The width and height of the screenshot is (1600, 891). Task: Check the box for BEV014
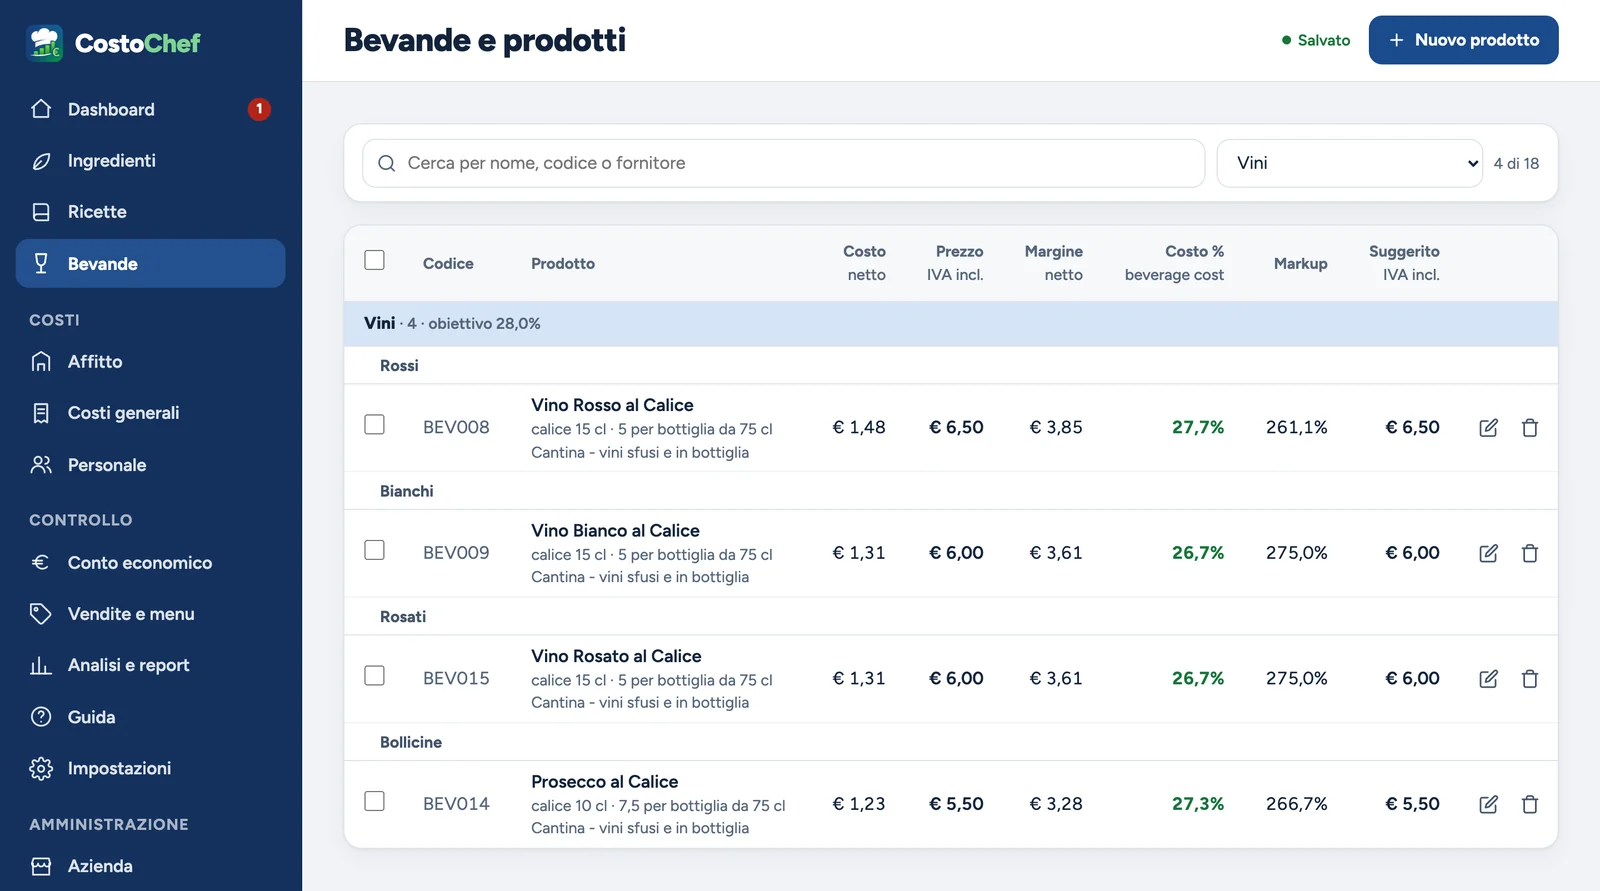pos(375,801)
